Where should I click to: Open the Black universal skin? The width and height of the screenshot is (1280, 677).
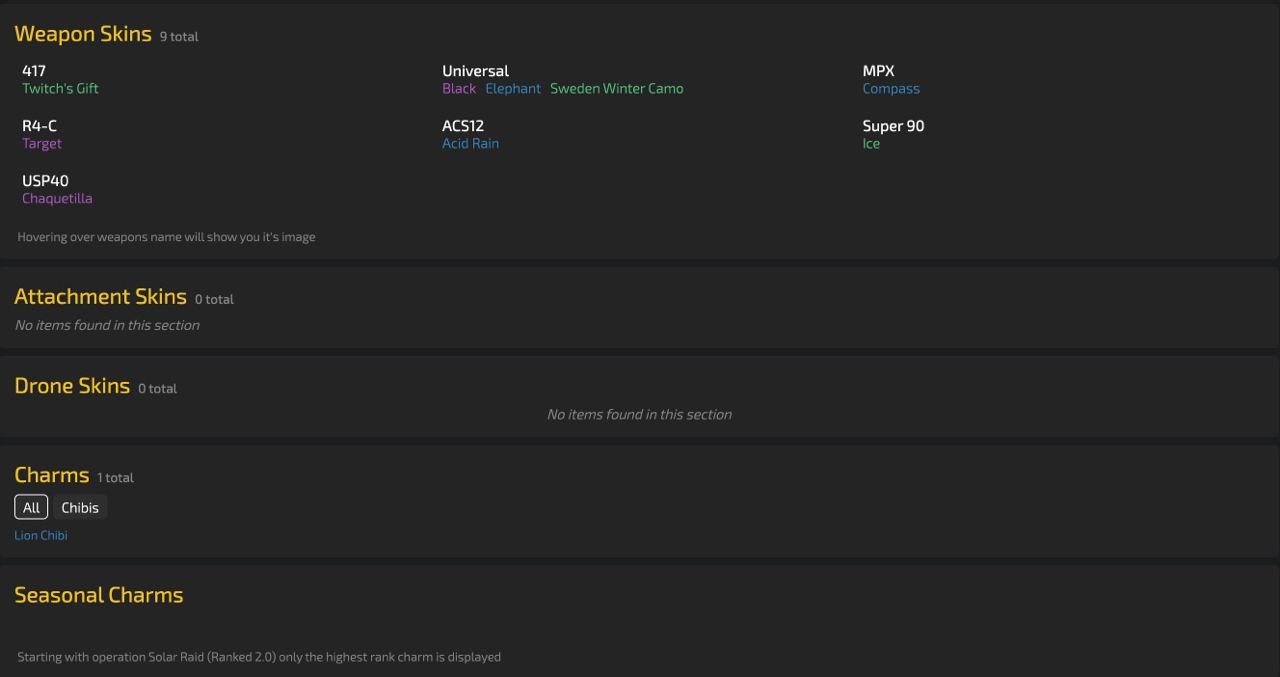[x=459, y=89]
